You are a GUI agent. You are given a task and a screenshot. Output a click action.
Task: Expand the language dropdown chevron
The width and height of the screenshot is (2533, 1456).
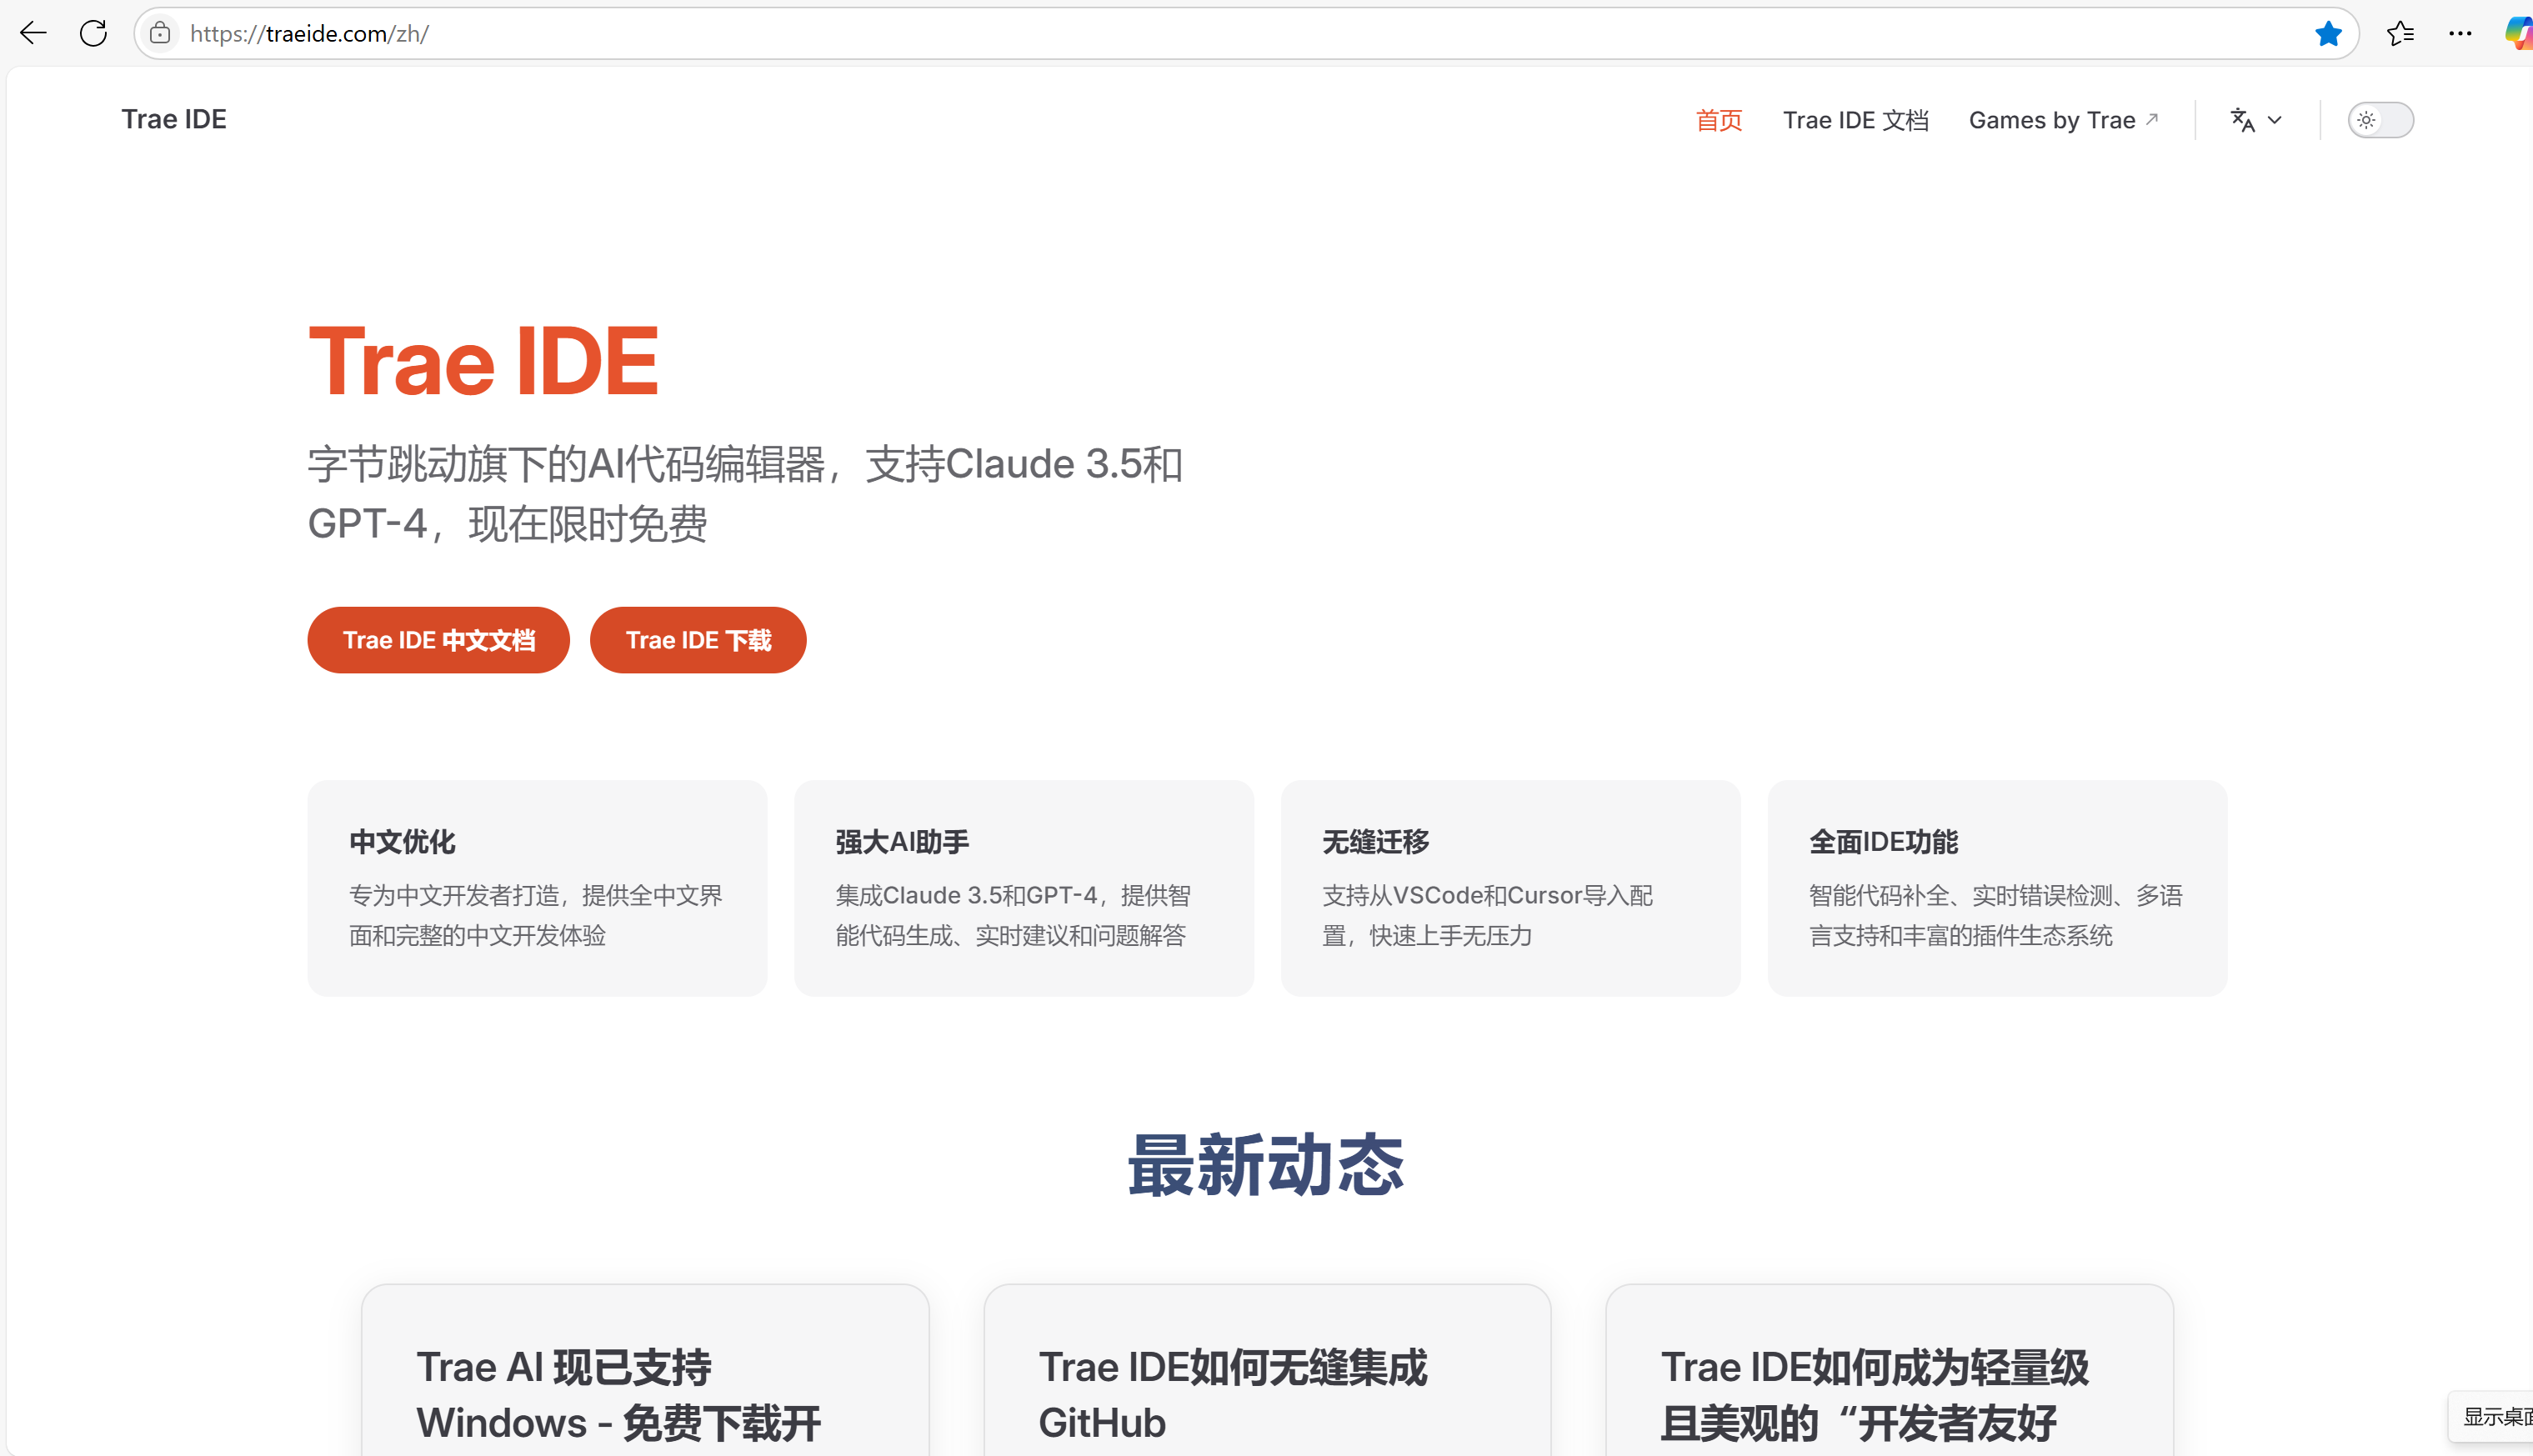[2275, 120]
